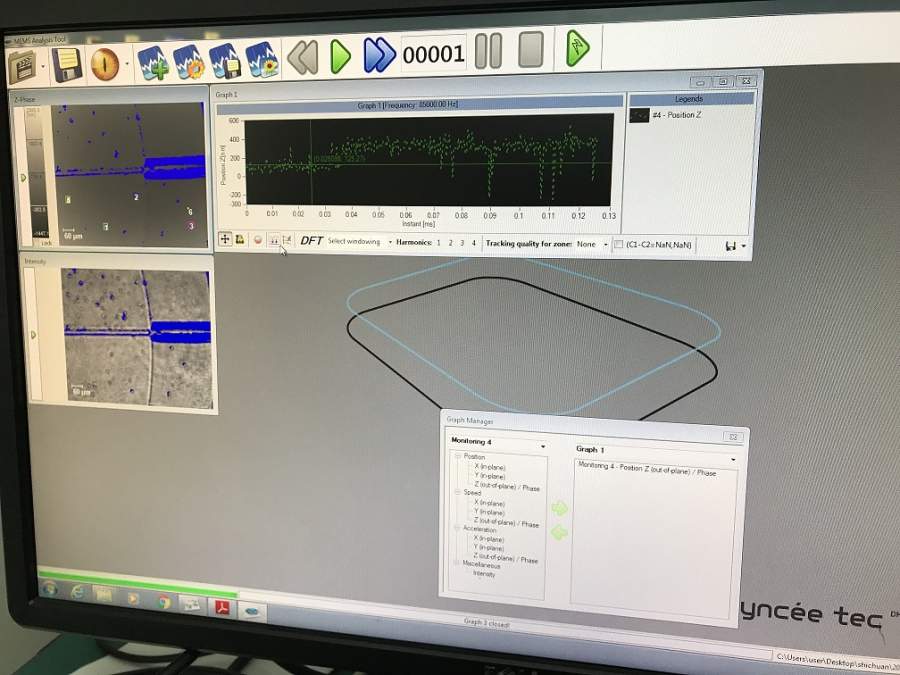Viewport: 900px width, 675px height.
Task: Click the grey rewind arrows
Action: click(x=302, y=57)
